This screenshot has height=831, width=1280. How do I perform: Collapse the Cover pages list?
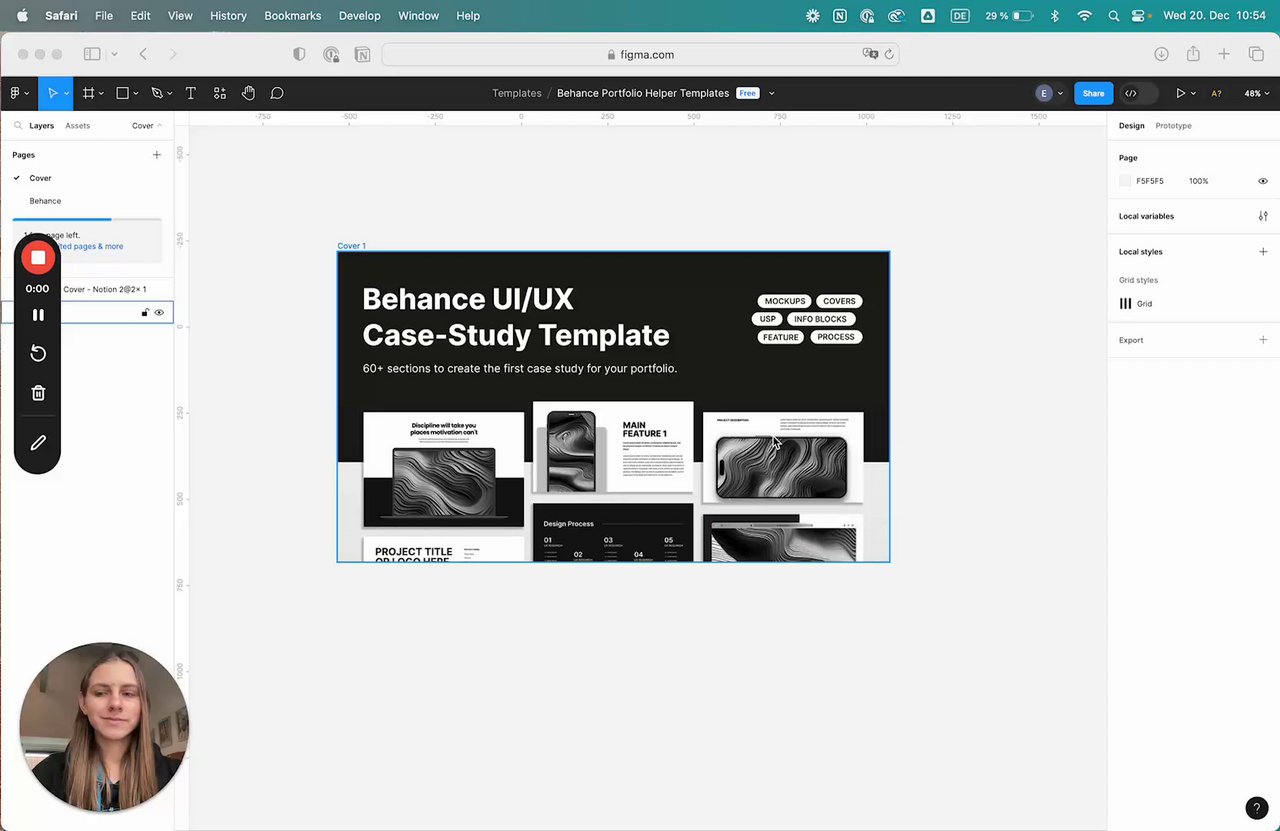146,126
